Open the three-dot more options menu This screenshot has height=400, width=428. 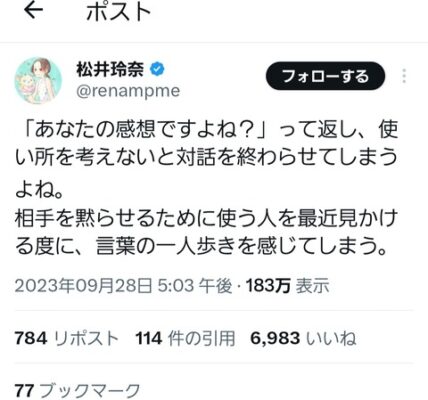(x=404, y=76)
